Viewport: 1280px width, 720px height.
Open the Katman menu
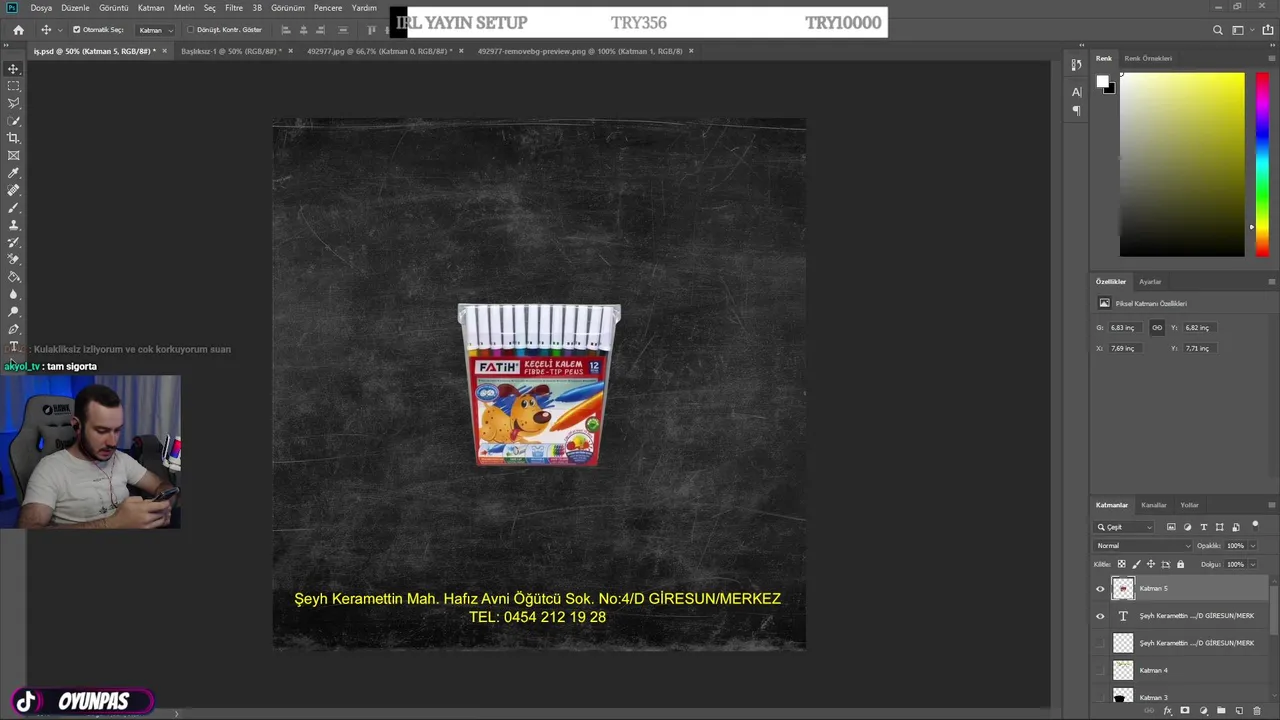(x=151, y=8)
